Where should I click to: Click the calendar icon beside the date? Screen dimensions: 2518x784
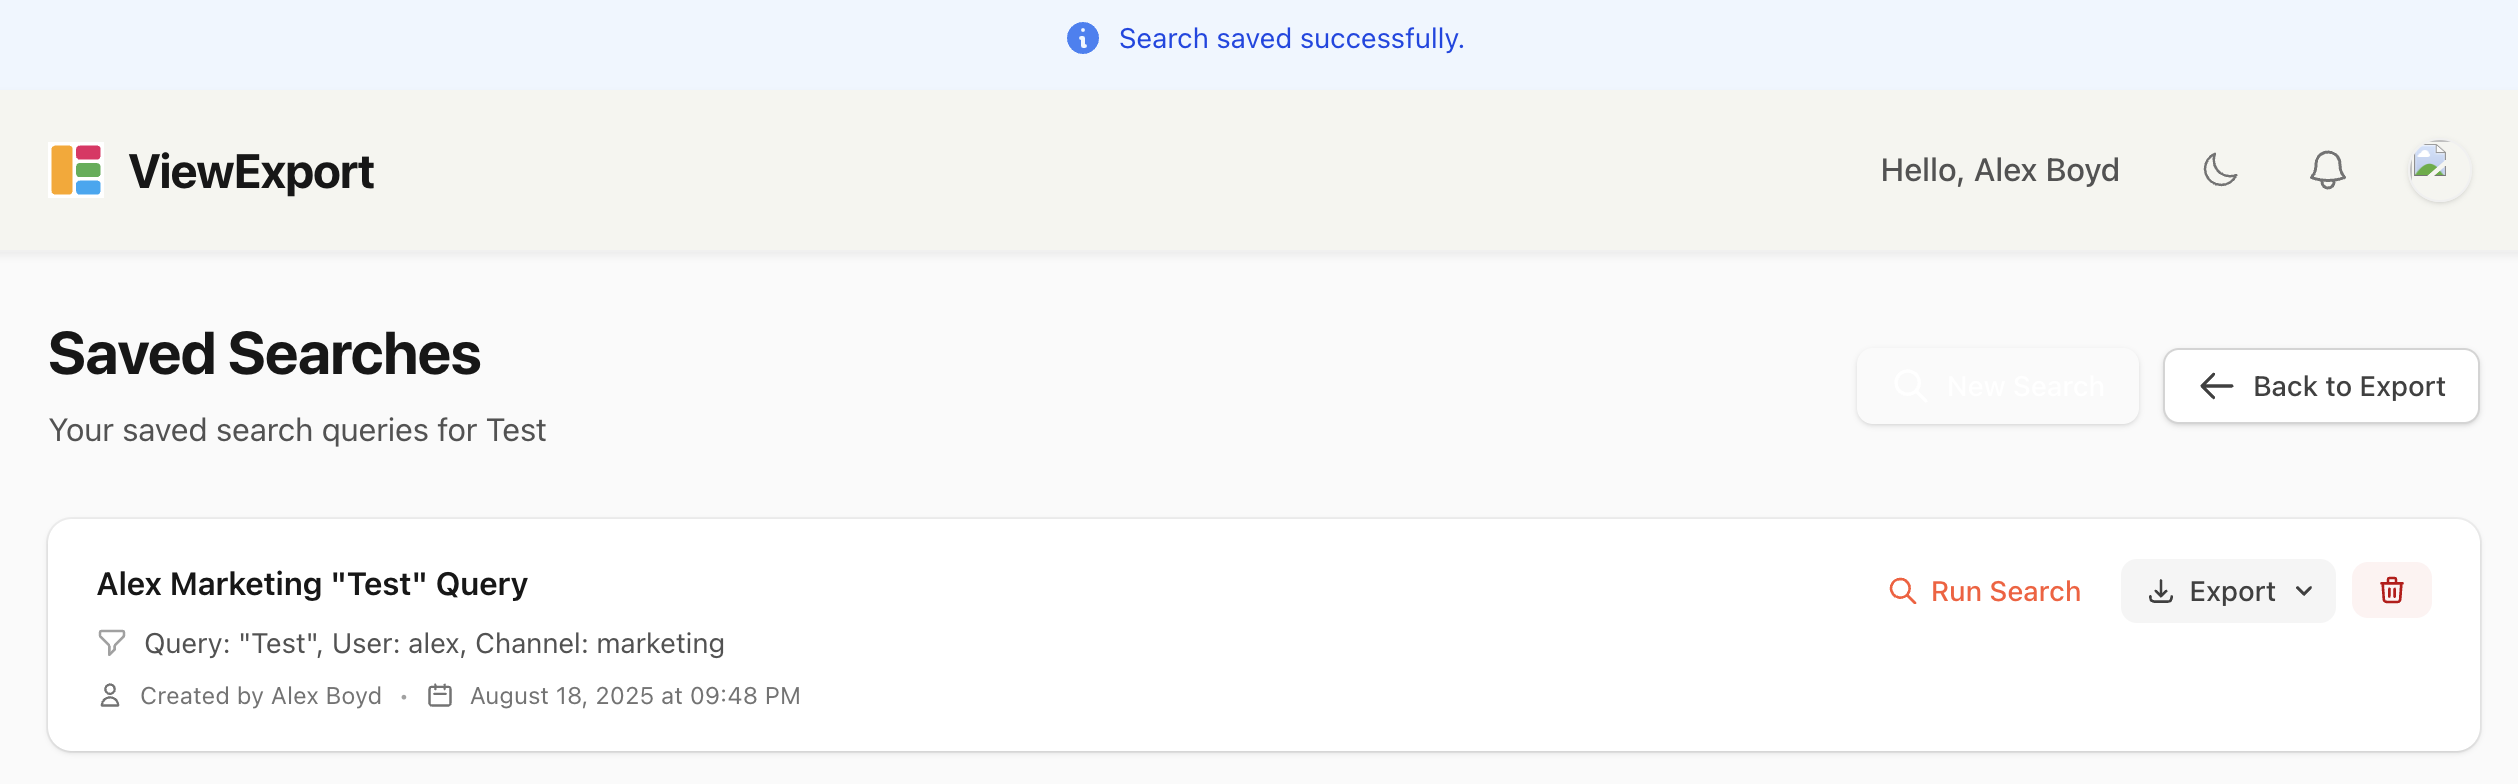click(440, 695)
